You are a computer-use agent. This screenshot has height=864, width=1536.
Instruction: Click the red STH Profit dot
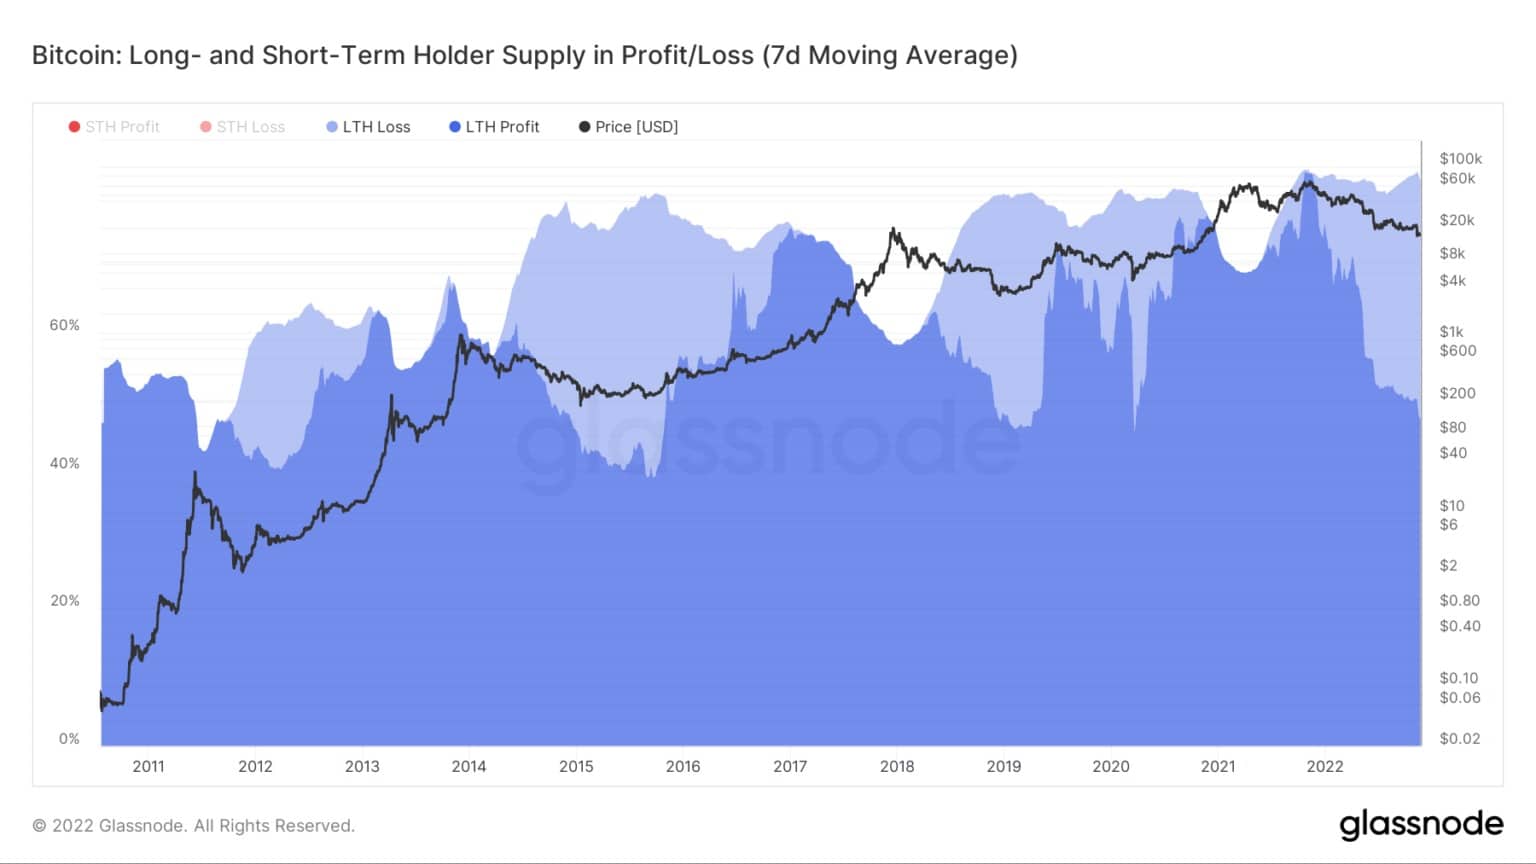pyautogui.click(x=74, y=127)
